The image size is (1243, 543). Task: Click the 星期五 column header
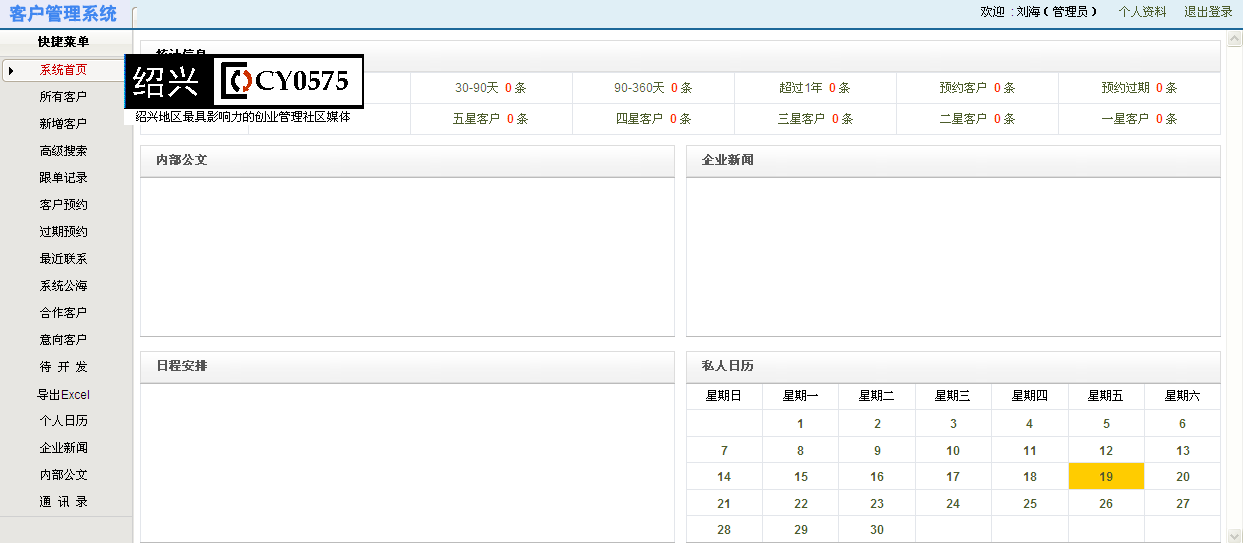click(x=1106, y=396)
